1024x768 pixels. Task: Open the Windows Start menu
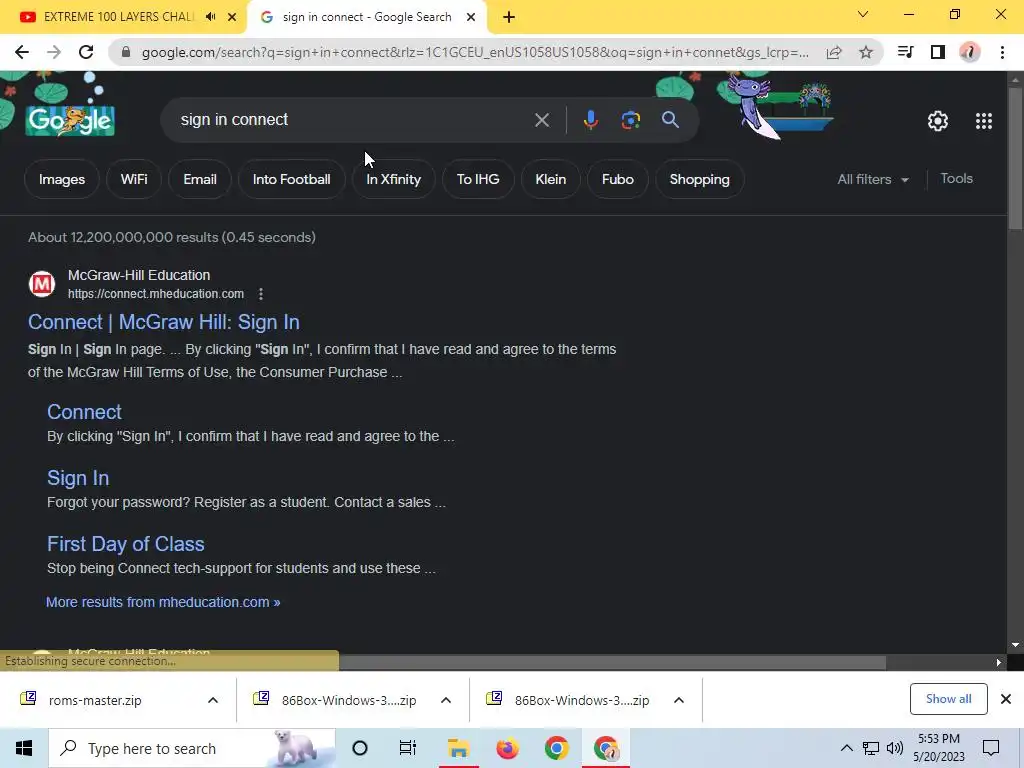point(24,748)
